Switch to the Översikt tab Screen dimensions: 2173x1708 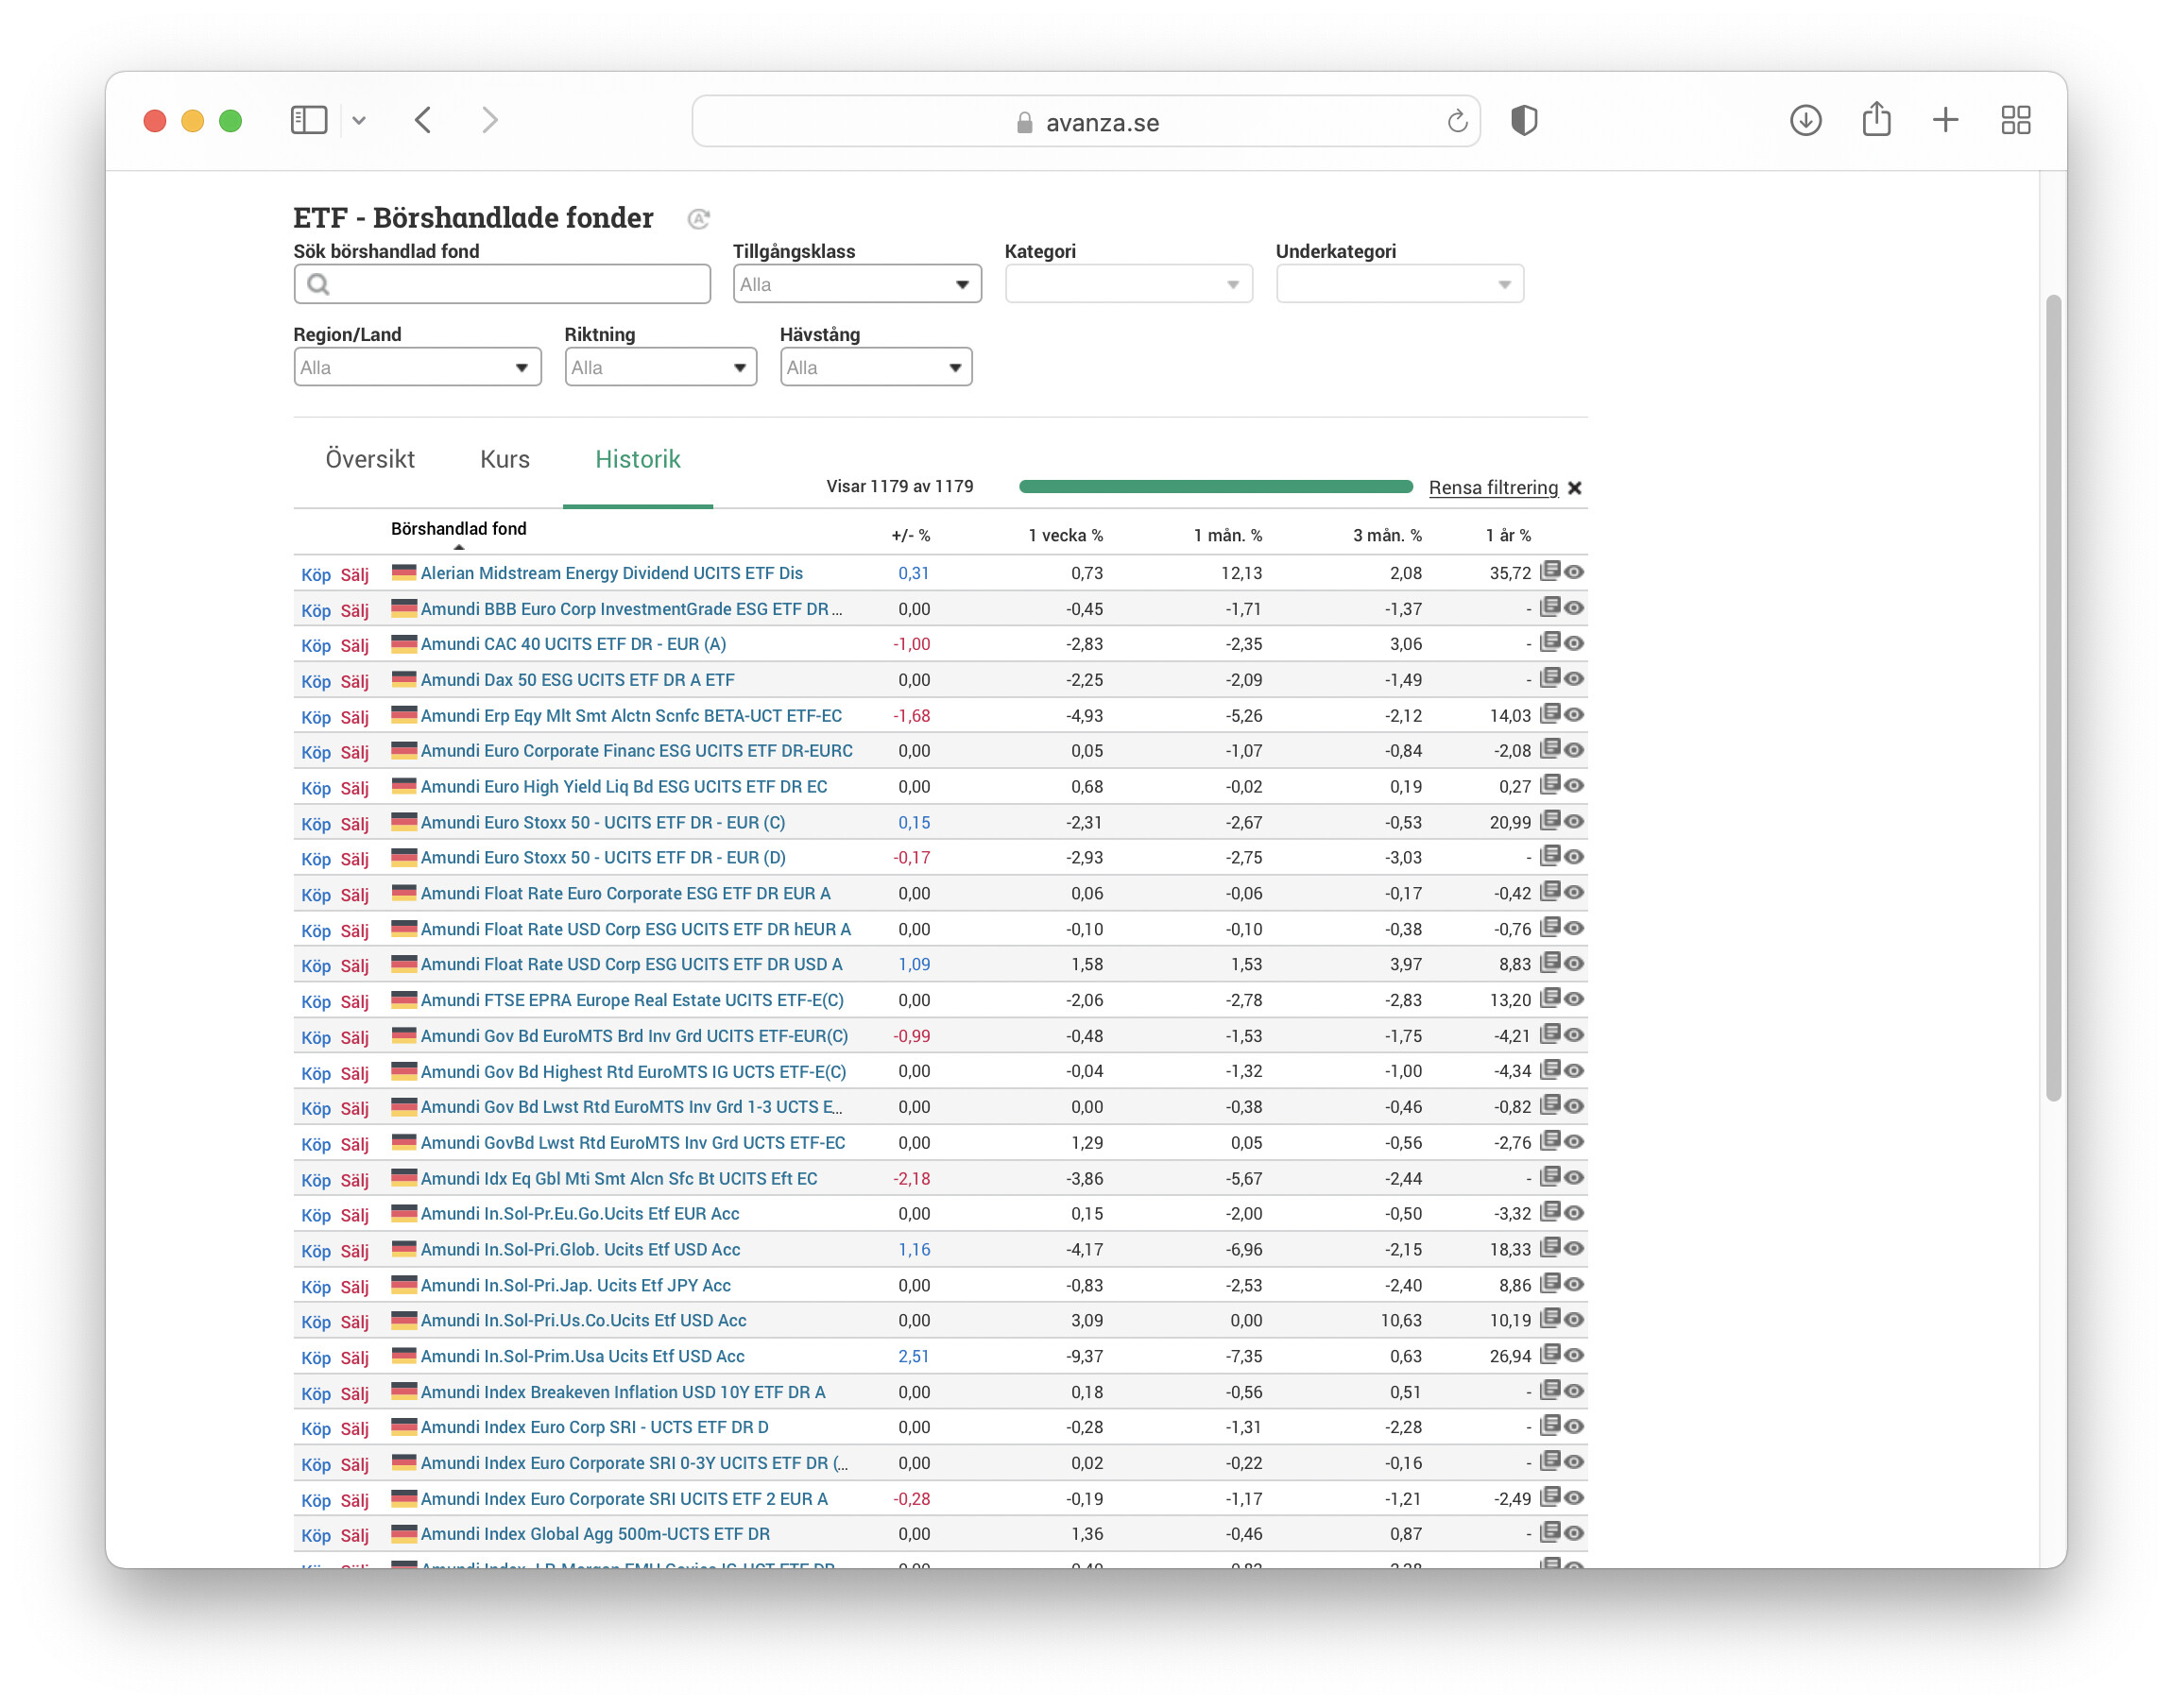tap(369, 459)
